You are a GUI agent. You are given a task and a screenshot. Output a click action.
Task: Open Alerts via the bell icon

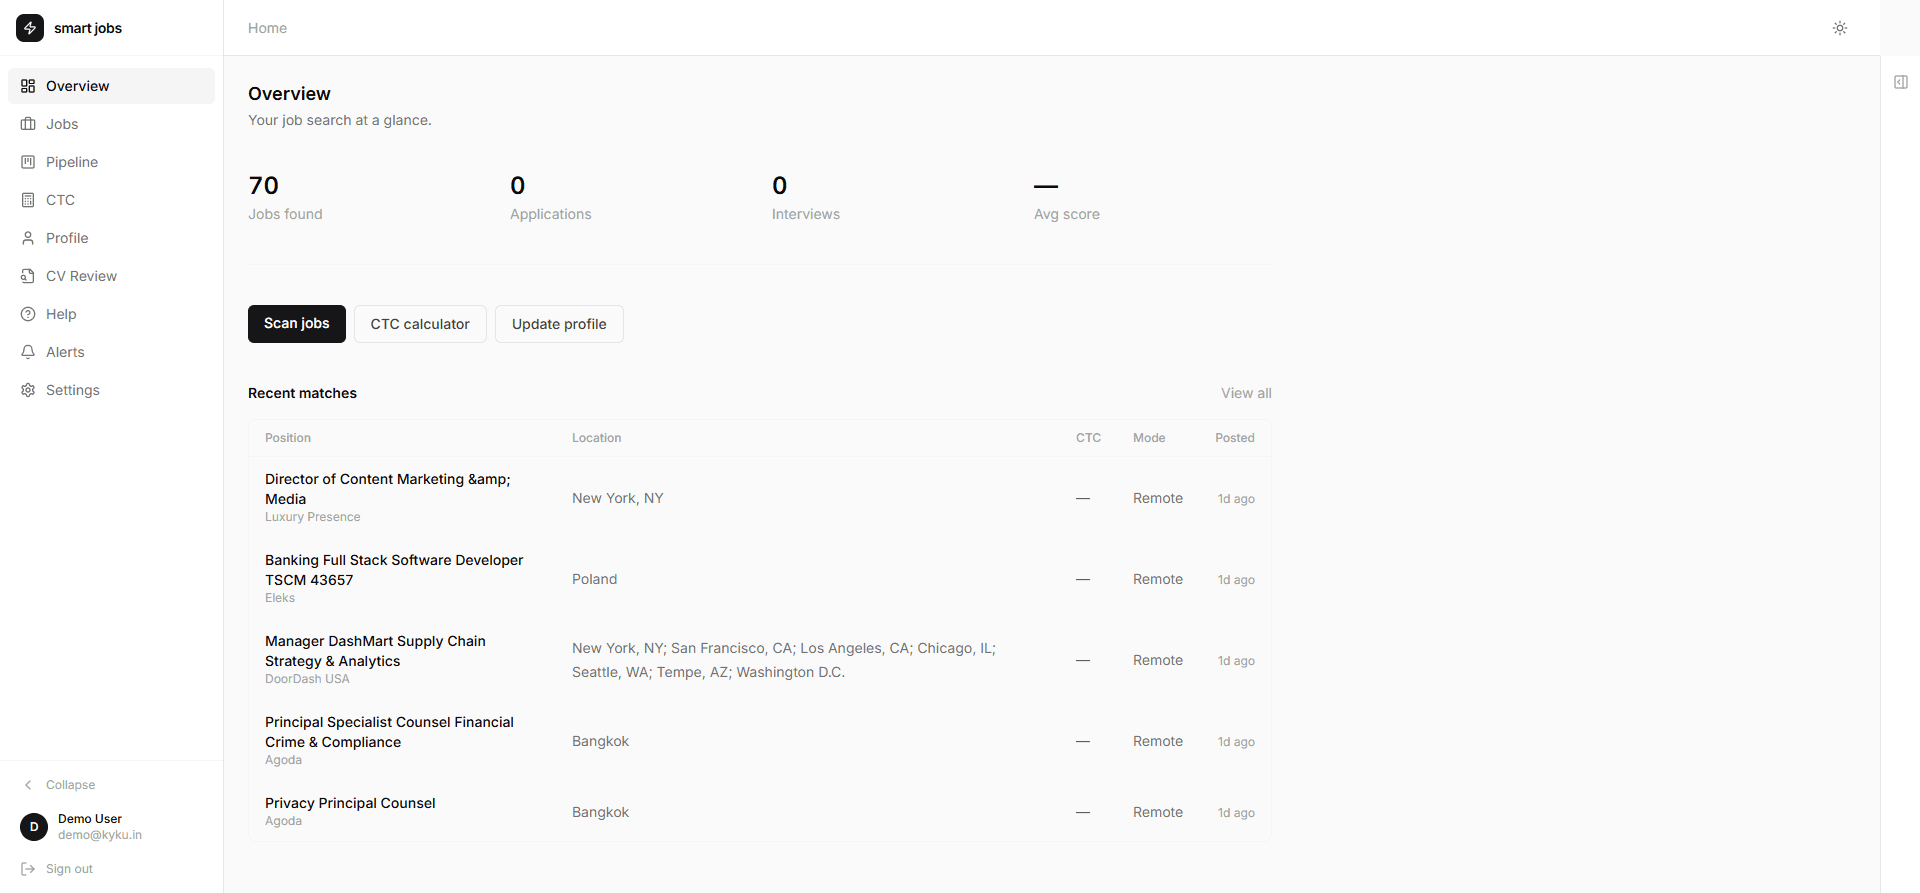pos(28,352)
